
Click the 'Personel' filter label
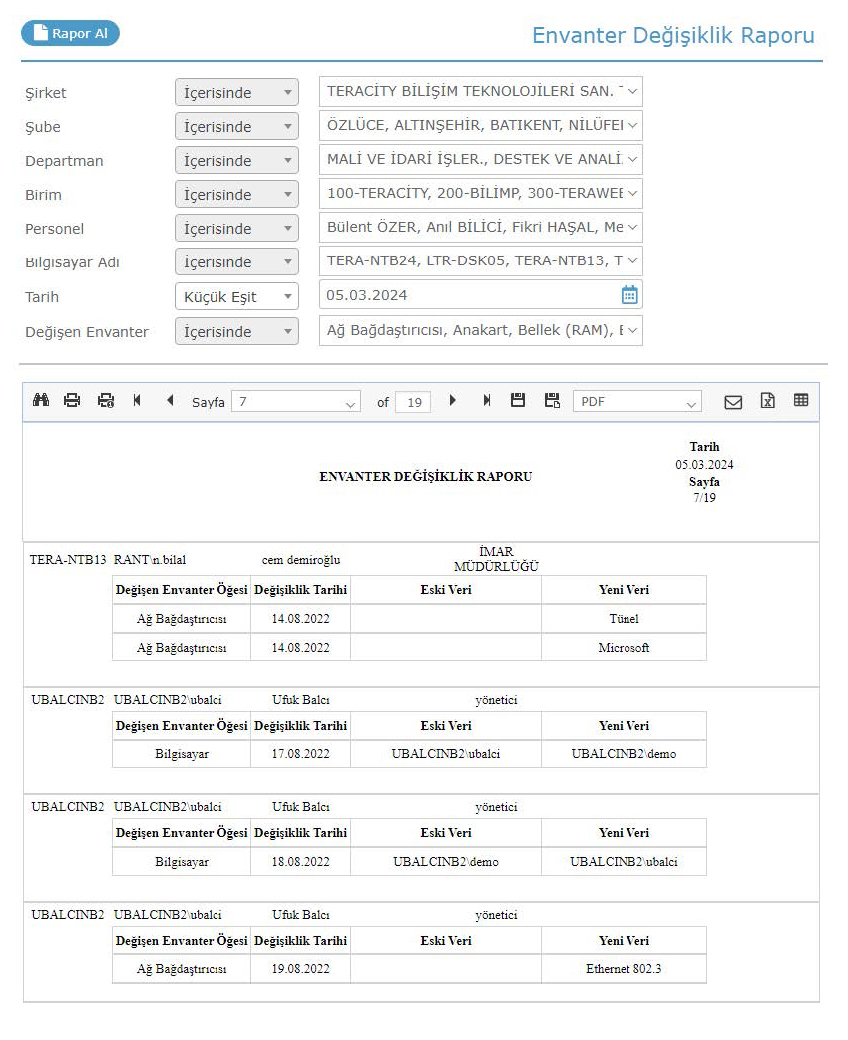54,229
